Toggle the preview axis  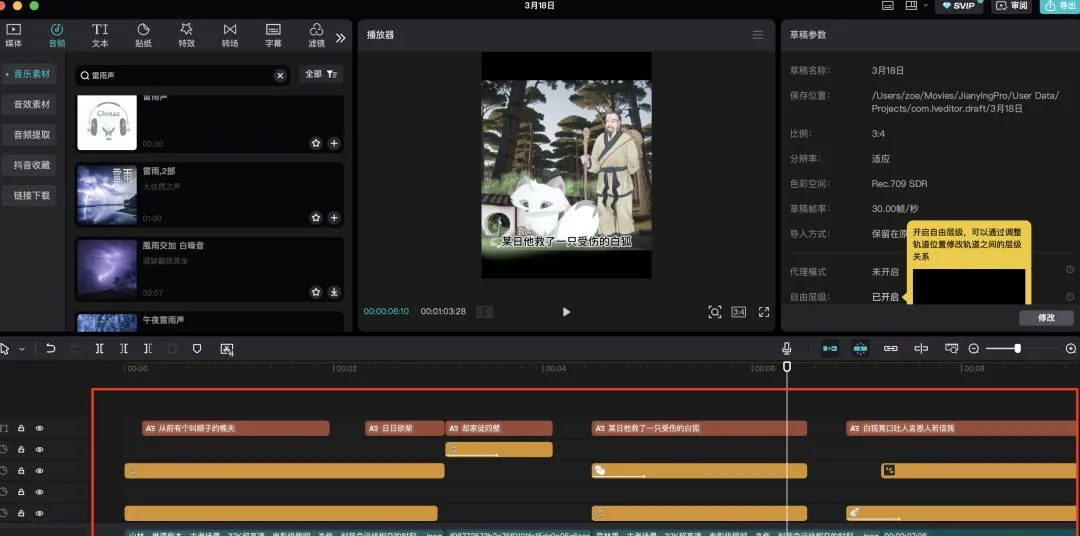921,349
